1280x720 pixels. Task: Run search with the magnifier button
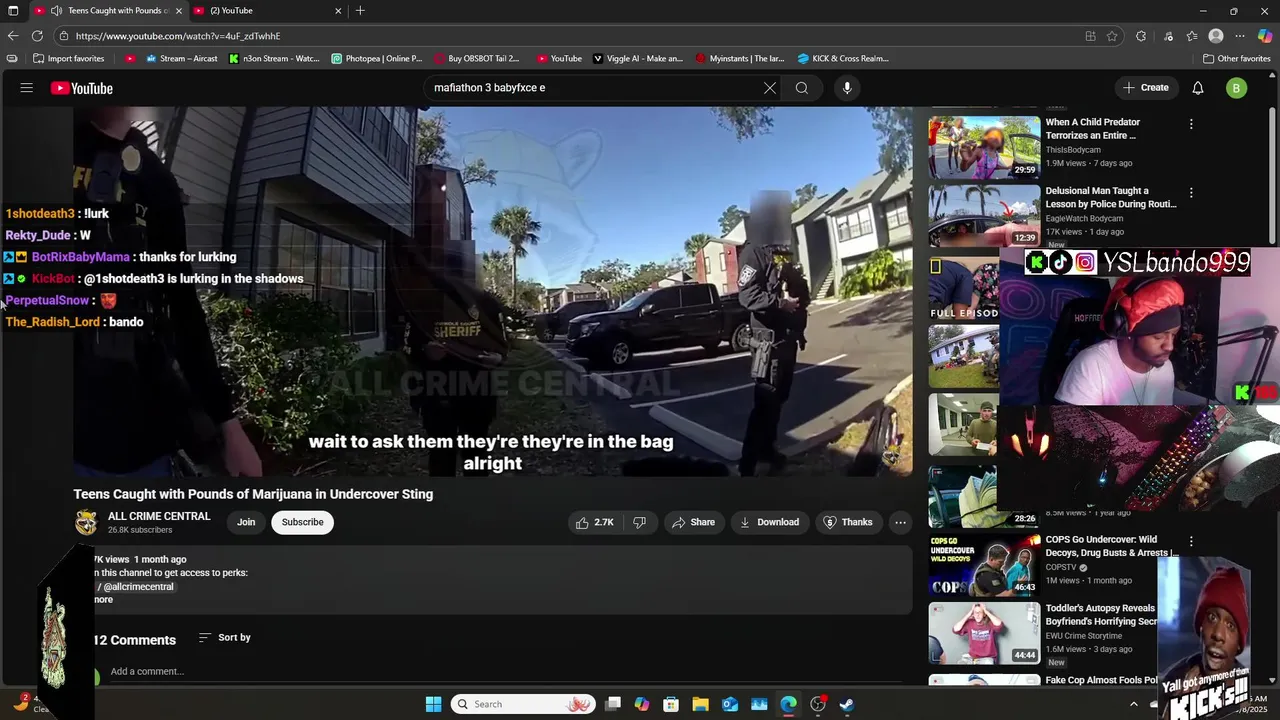[x=802, y=88]
